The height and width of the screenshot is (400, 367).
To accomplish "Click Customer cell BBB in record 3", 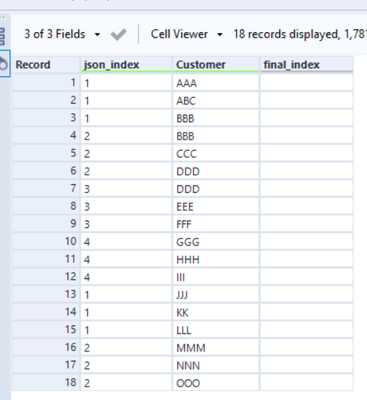I will click(x=216, y=118).
